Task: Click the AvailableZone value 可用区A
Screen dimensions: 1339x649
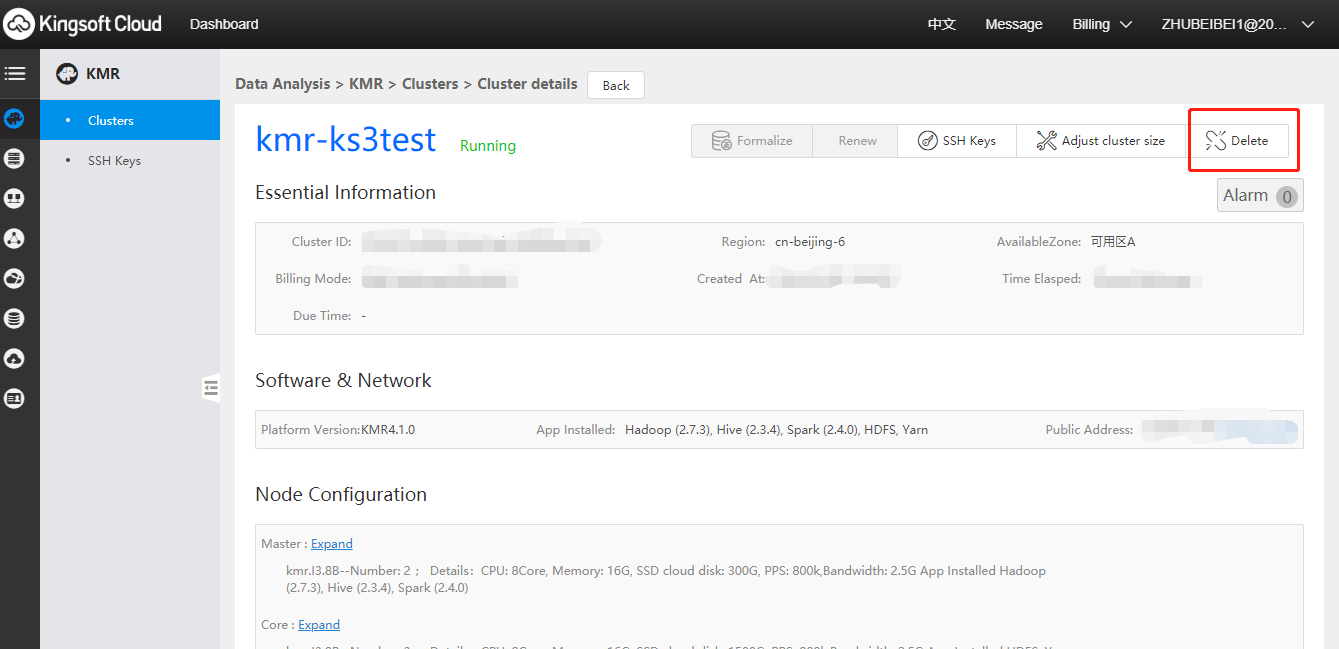Action: click(x=1113, y=242)
